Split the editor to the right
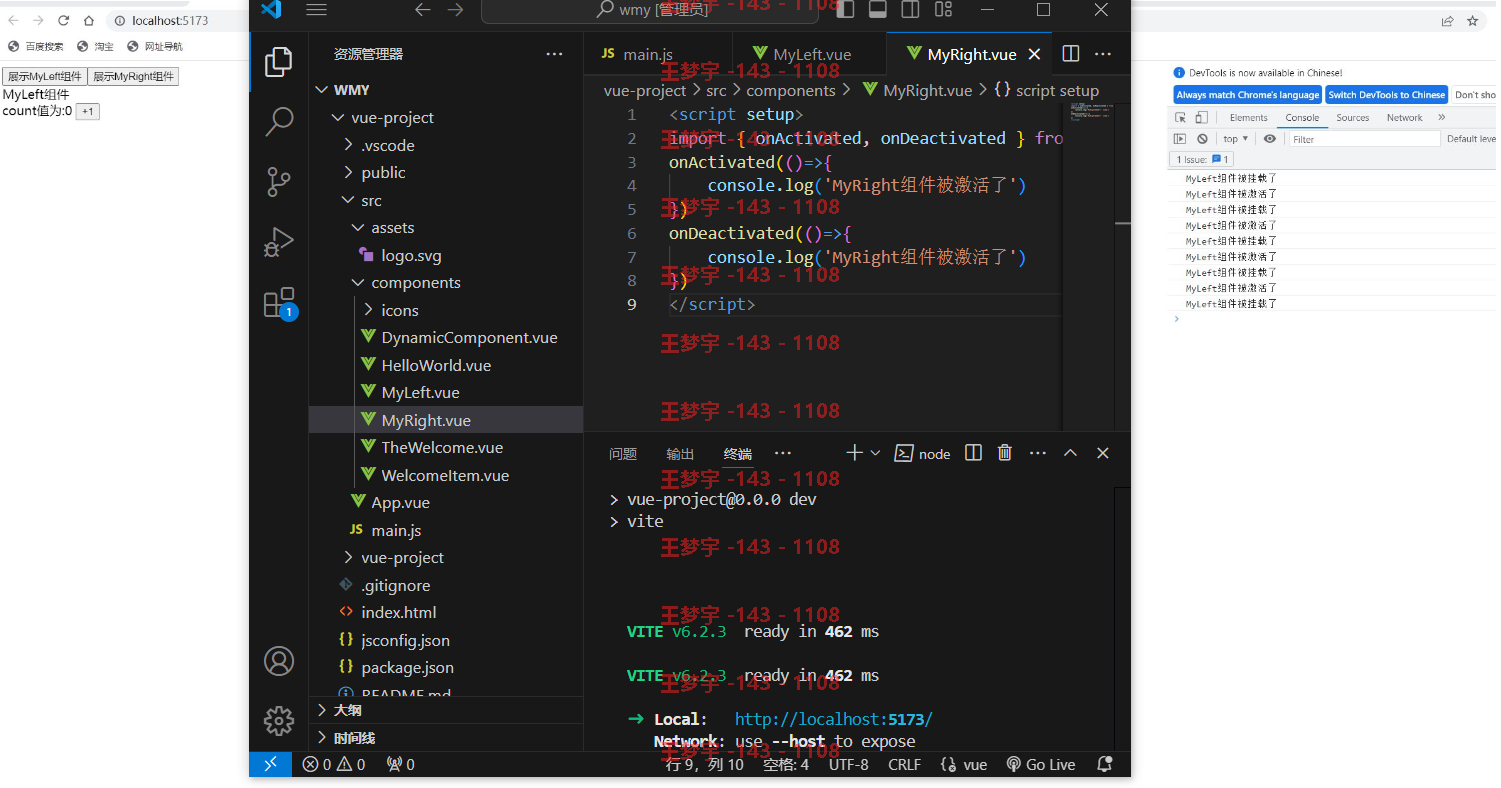The width and height of the screenshot is (1501, 788). (x=1070, y=54)
